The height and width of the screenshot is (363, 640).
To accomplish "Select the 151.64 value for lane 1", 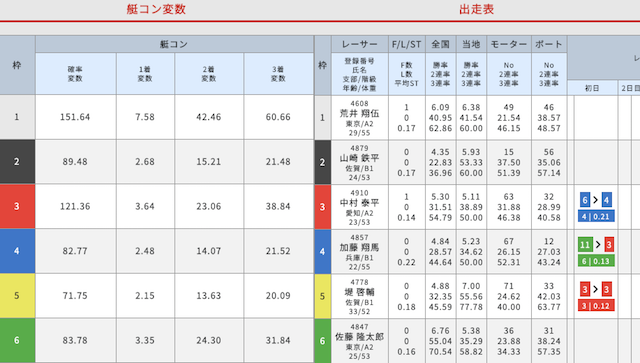I will [75, 117].
